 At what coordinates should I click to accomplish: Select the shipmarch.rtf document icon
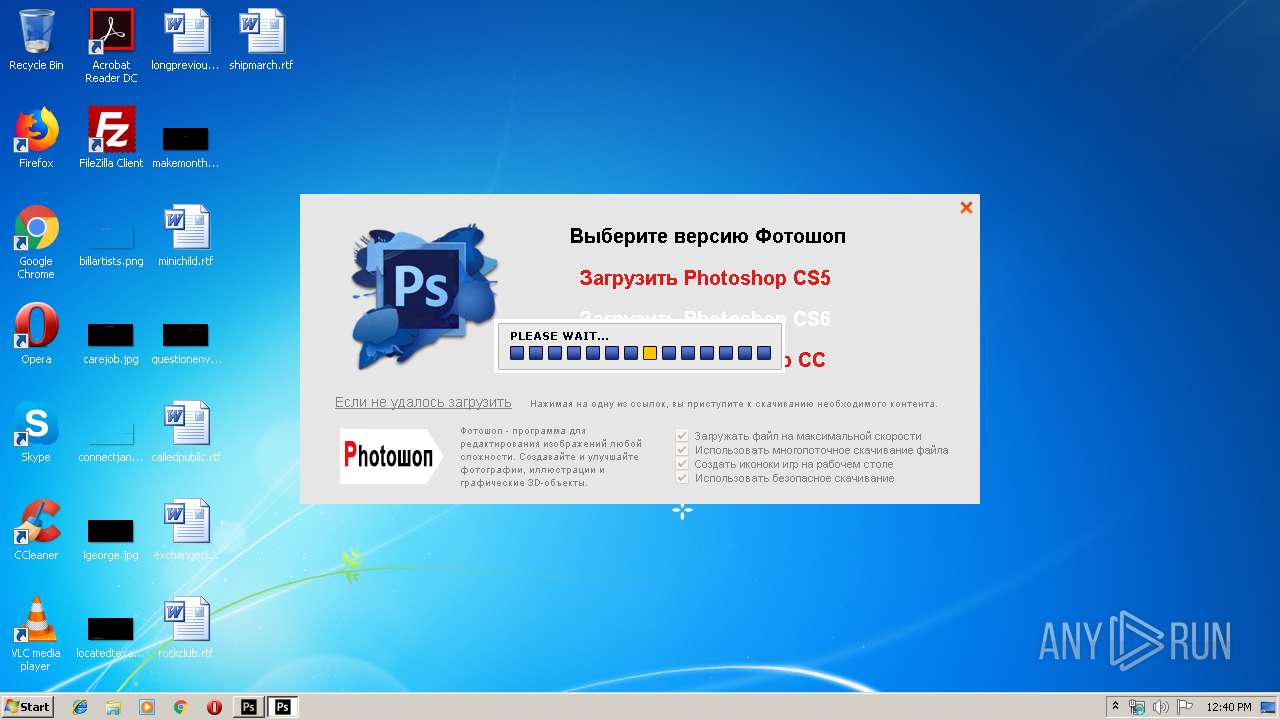[x=261, y=40]
